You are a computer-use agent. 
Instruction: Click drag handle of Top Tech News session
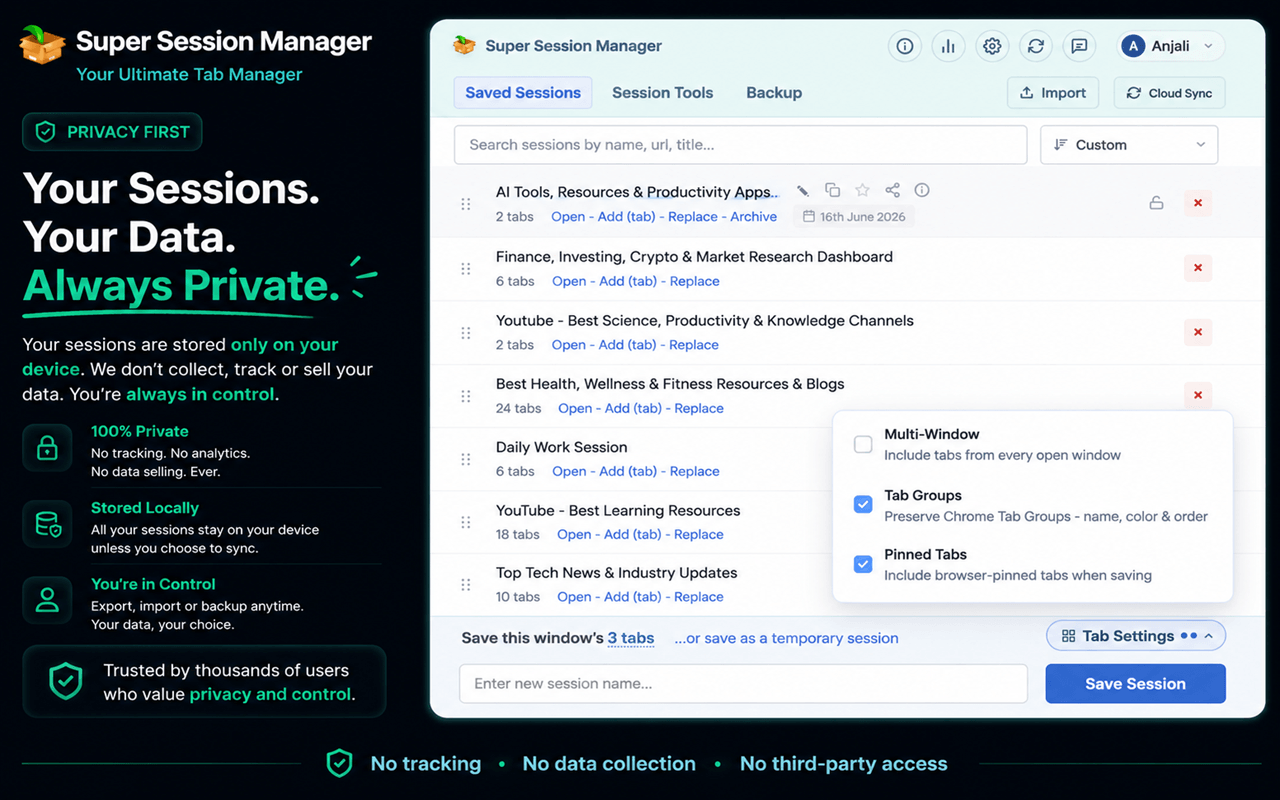coord(466,585)
